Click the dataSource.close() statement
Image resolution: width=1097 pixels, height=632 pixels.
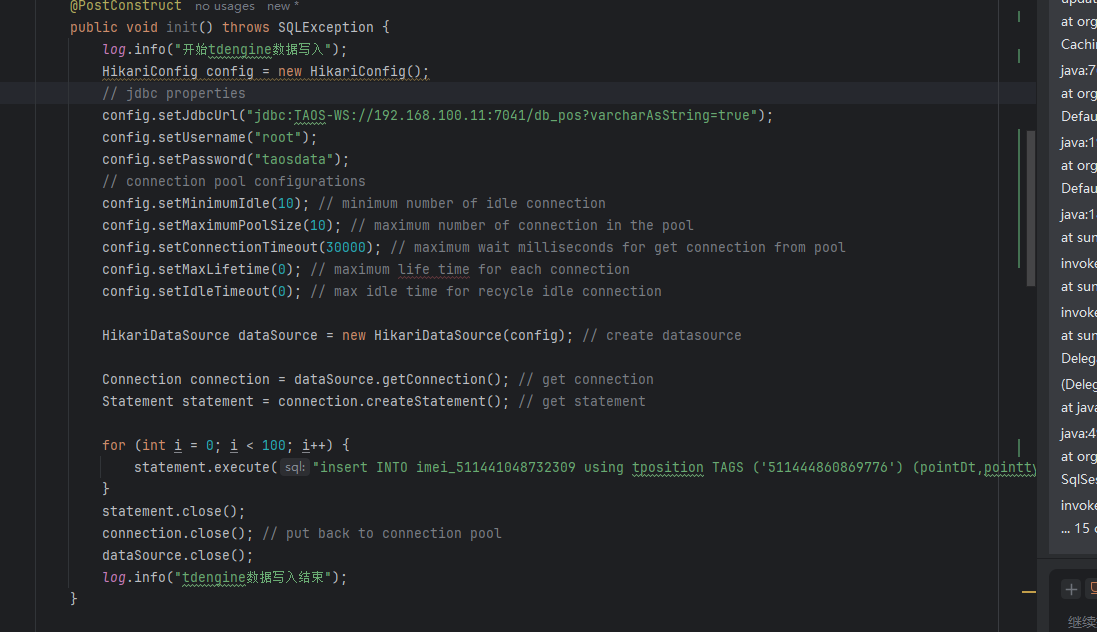[x=177, y=555]
